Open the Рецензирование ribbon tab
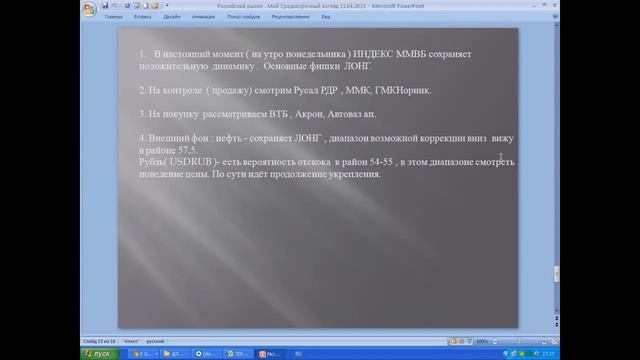Screen dimensions: 640x360 coord(291,17)
